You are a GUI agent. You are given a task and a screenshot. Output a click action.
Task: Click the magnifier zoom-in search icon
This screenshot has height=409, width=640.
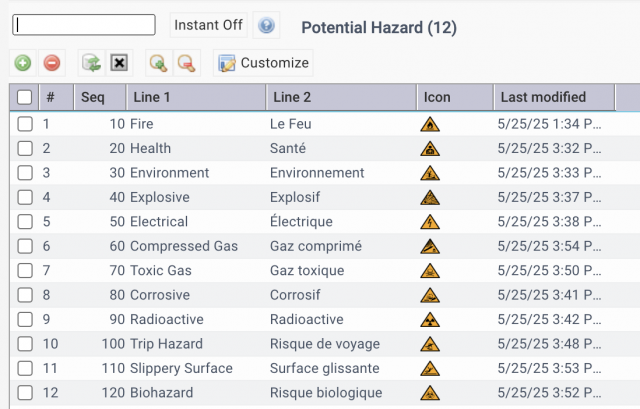click(158, 63)
